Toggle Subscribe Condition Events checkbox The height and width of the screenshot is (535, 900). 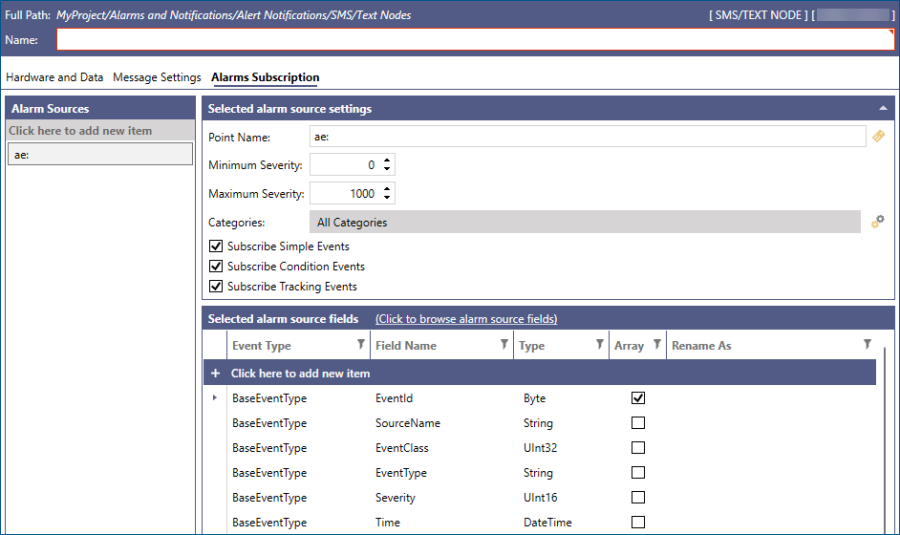215,267
